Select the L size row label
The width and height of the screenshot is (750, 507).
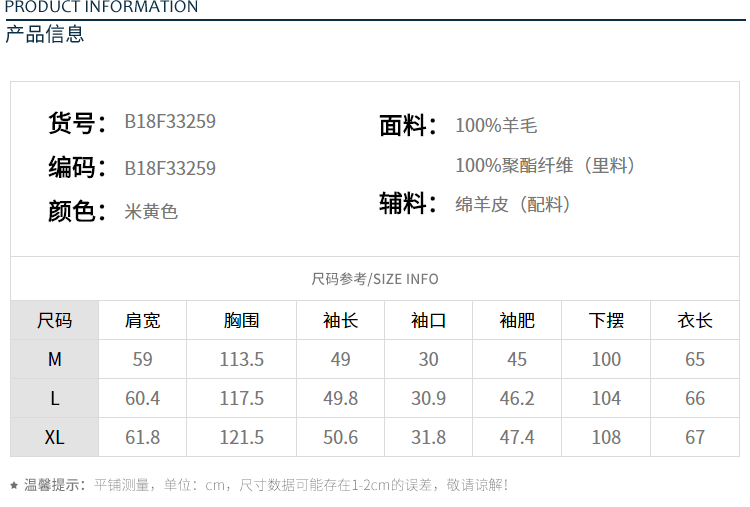pos(55,398)
